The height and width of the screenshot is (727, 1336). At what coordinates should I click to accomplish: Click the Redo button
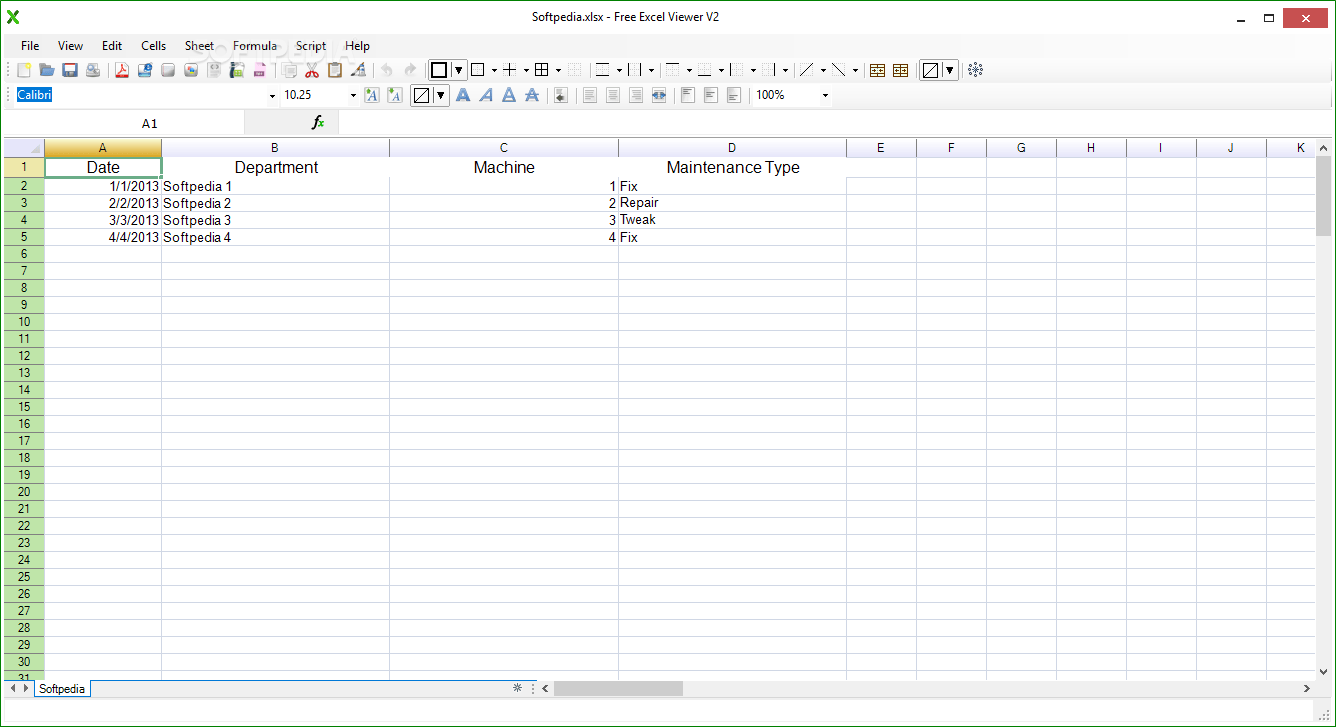[x=410, y=69]
